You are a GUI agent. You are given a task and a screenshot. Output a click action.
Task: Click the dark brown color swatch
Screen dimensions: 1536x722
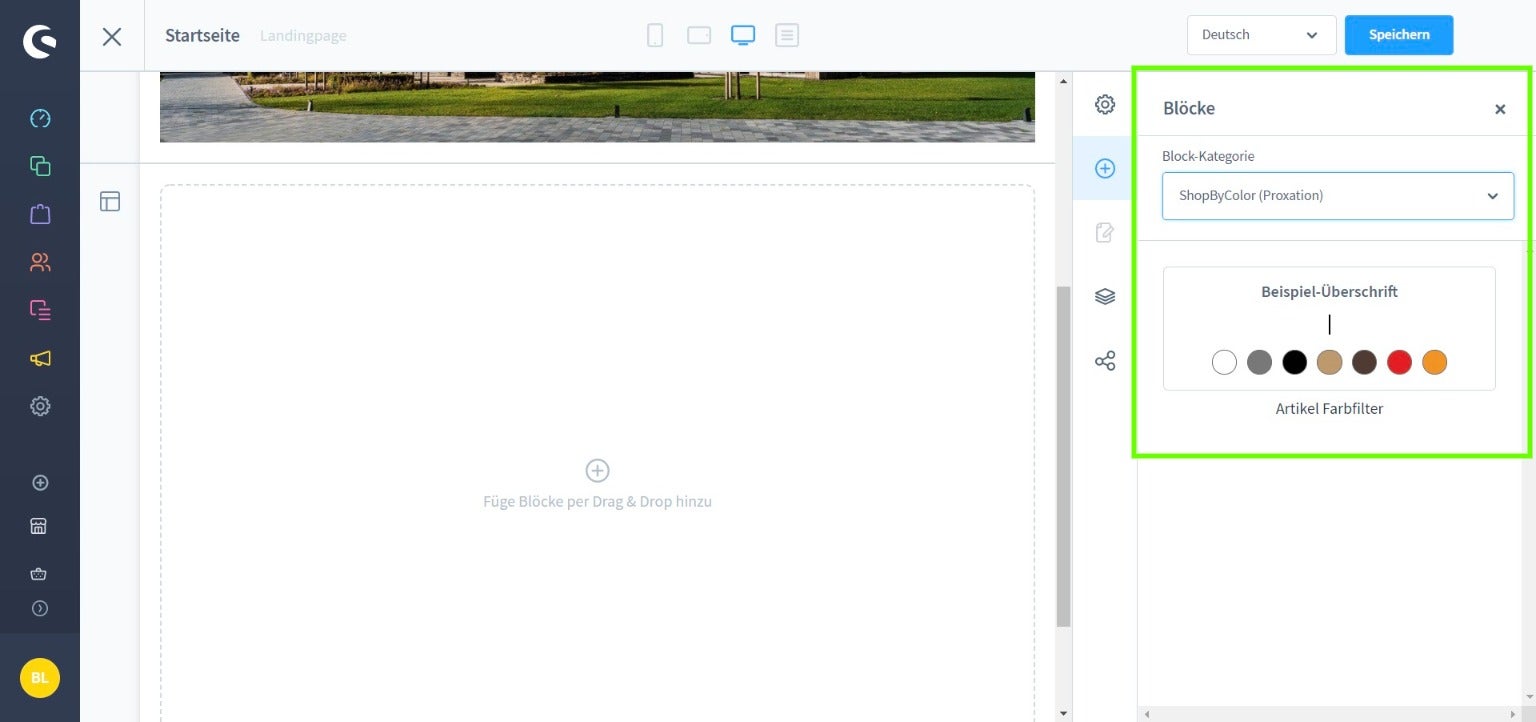tap(1364, 362)
